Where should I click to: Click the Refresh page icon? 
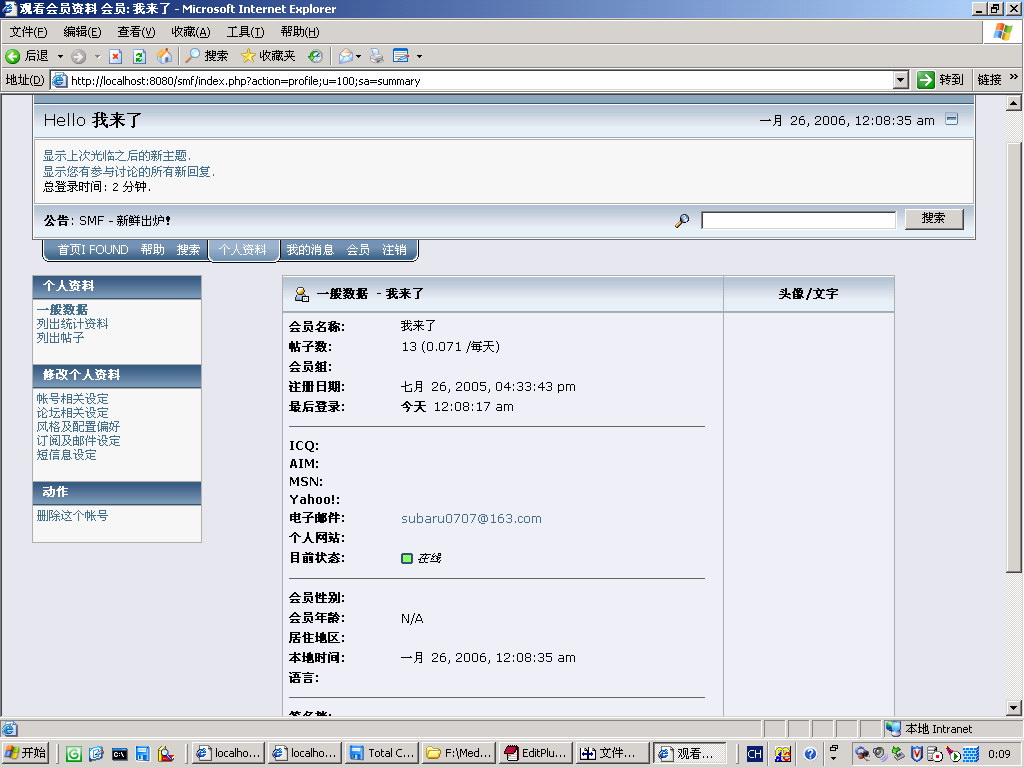(139, 57)
